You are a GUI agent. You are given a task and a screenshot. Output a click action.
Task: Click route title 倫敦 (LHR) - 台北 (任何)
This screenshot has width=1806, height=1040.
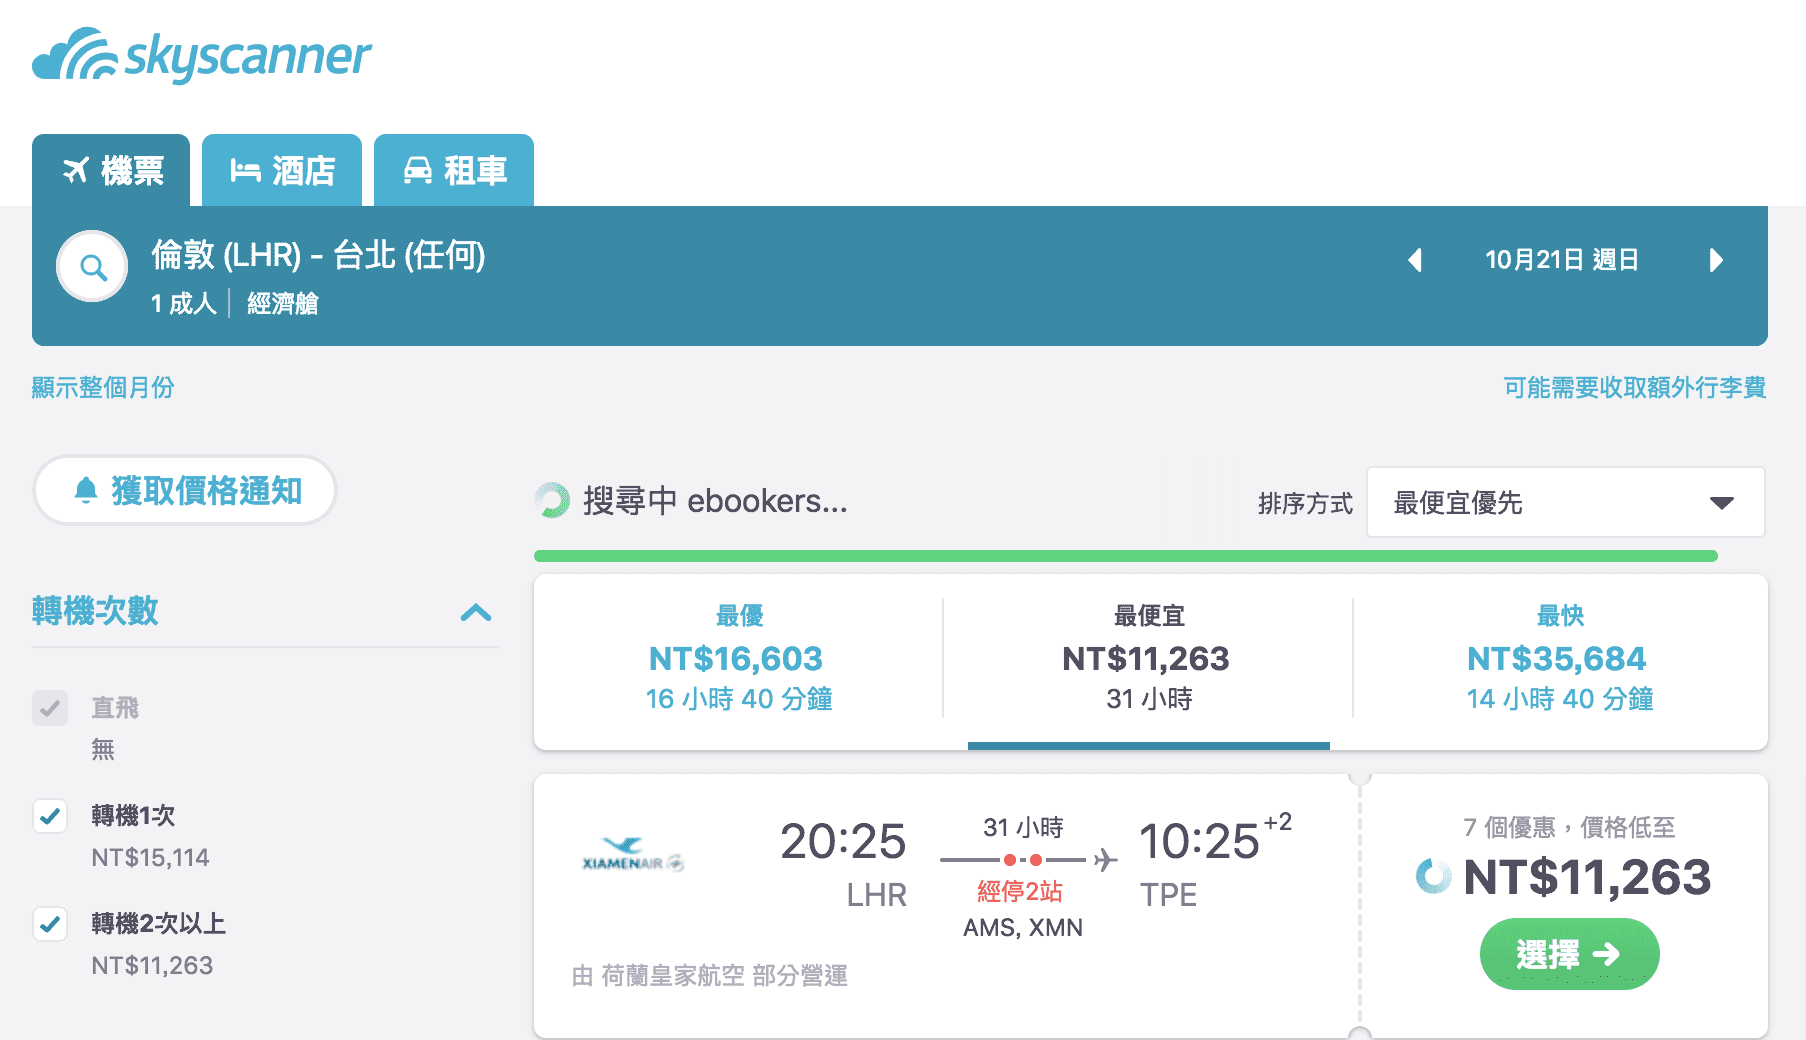318,255
